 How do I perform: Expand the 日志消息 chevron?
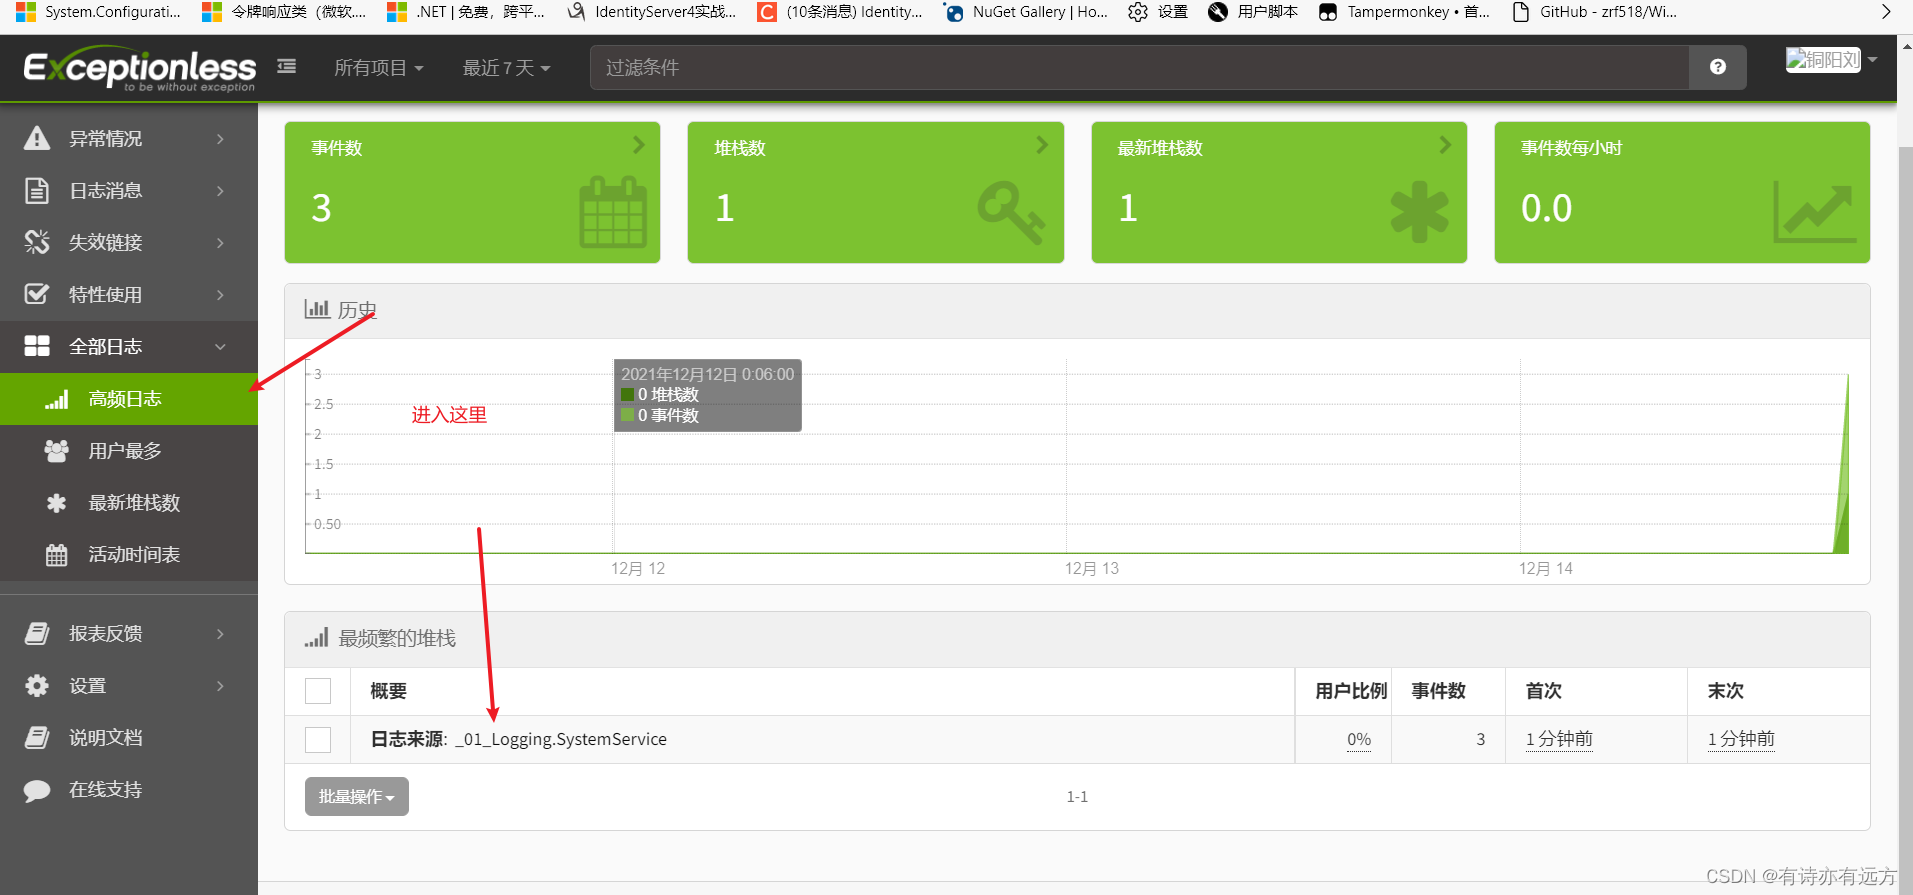pyautogui.click(x=220, y=190)
